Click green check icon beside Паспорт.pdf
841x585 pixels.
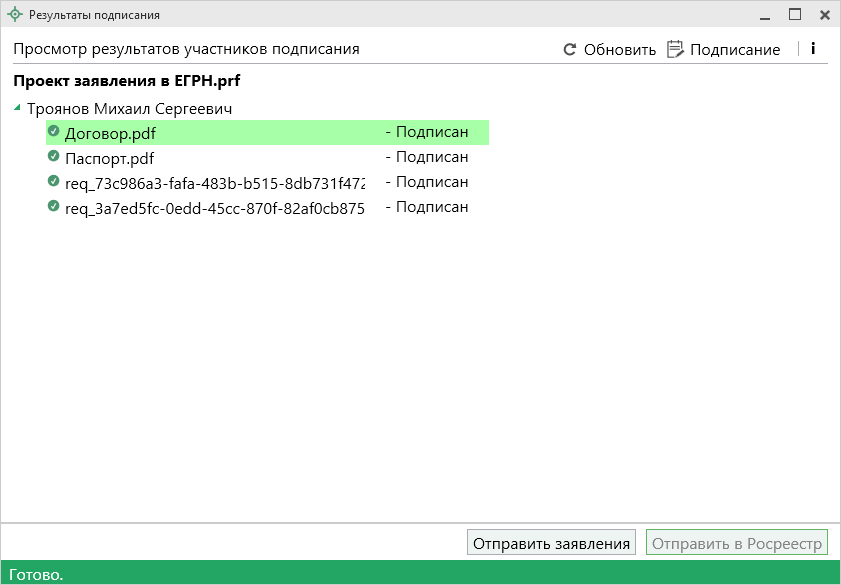pos(54,157)
